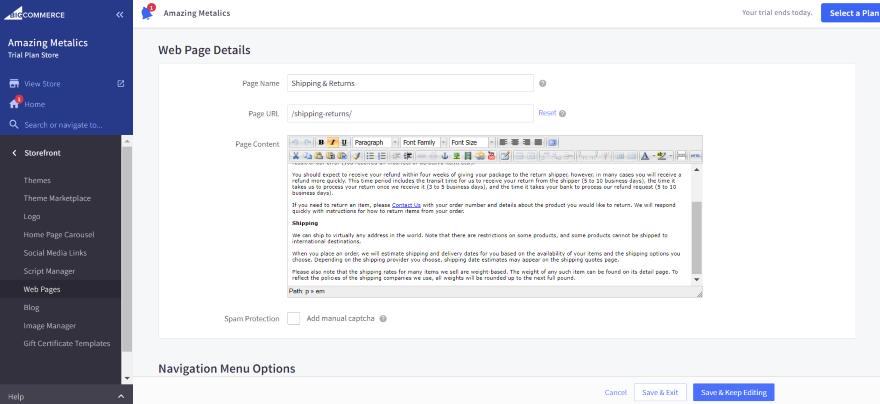
Task: Toggle Underline formatting in page content editor
Action: [344, 143]
